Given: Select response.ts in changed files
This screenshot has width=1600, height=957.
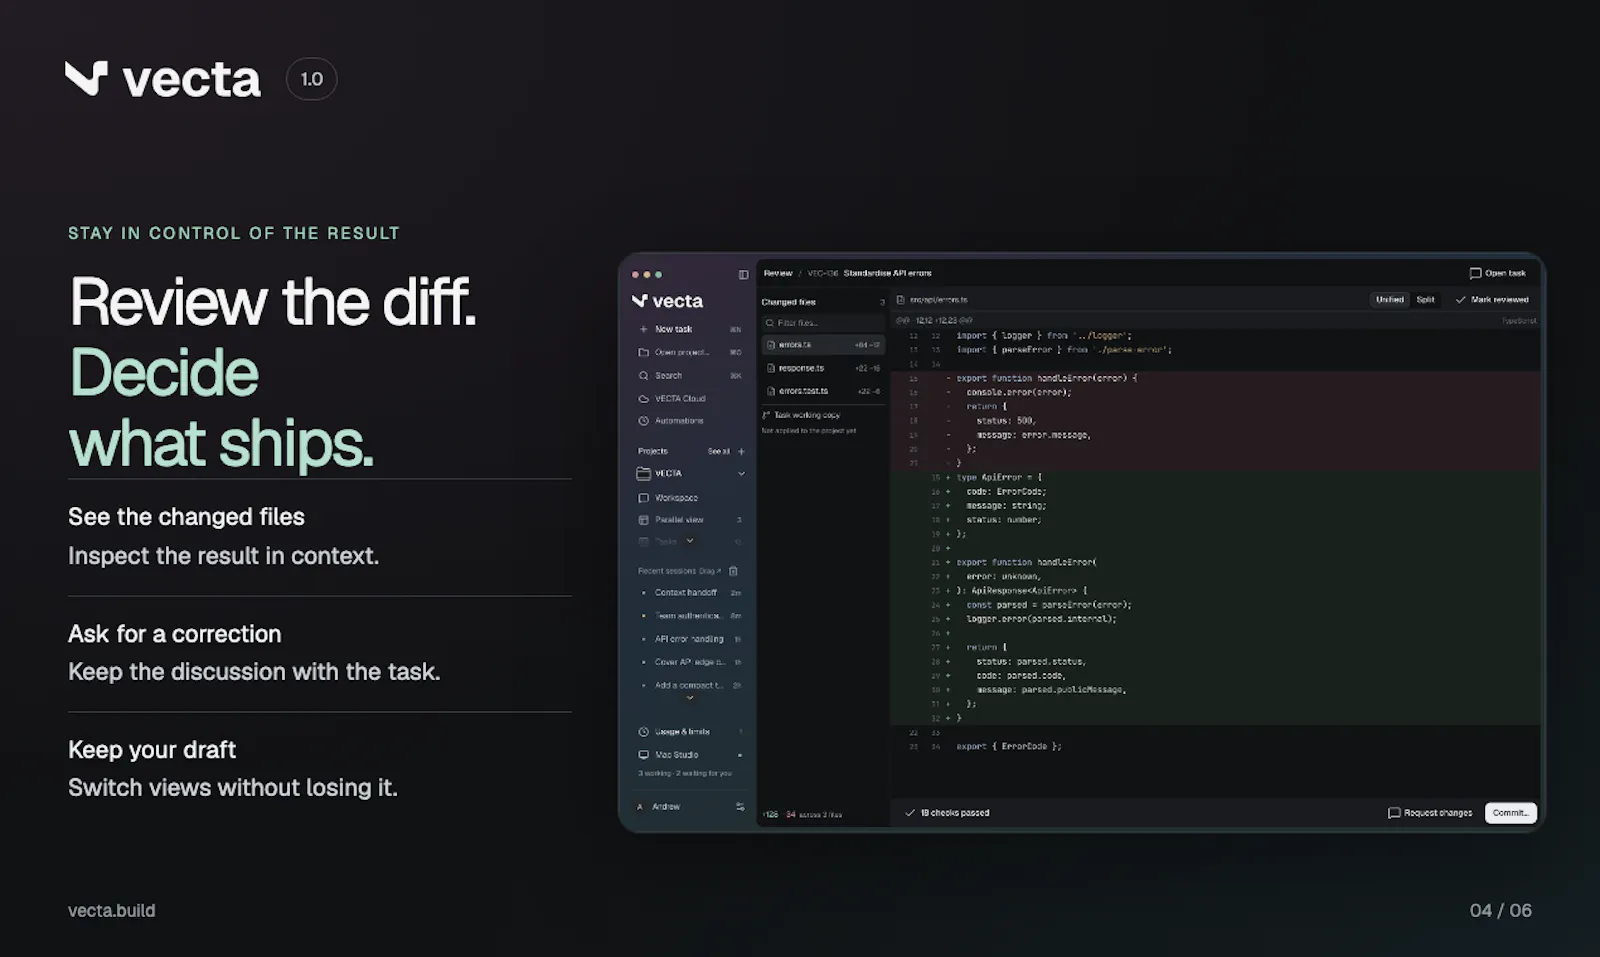Looking at the screenshot, I should click(x=823, y=368).
